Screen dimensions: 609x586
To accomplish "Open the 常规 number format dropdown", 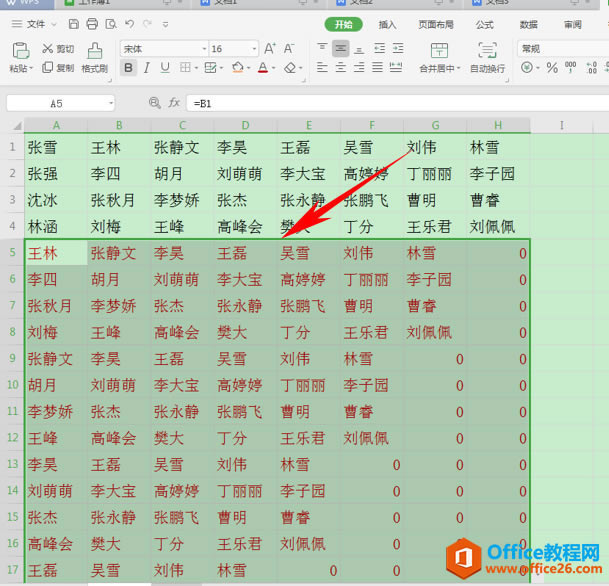I will [x=563, y=49].
